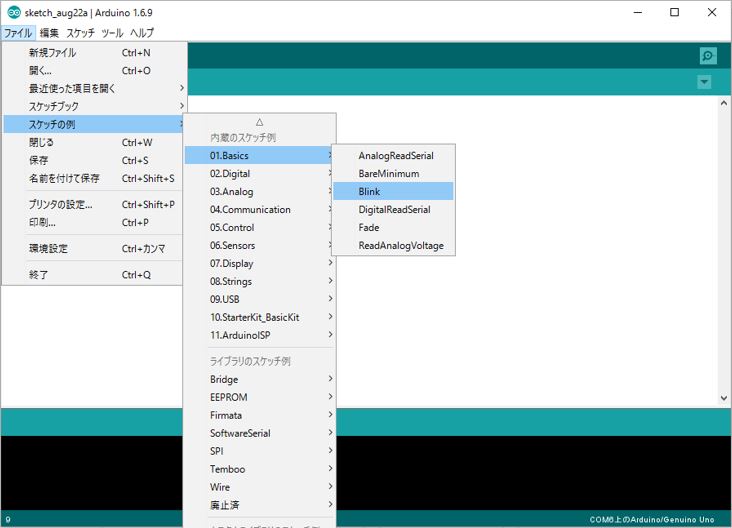Click editor scrollbar down arrow
This screenshot has width=732, height=528.
point(724,398)
